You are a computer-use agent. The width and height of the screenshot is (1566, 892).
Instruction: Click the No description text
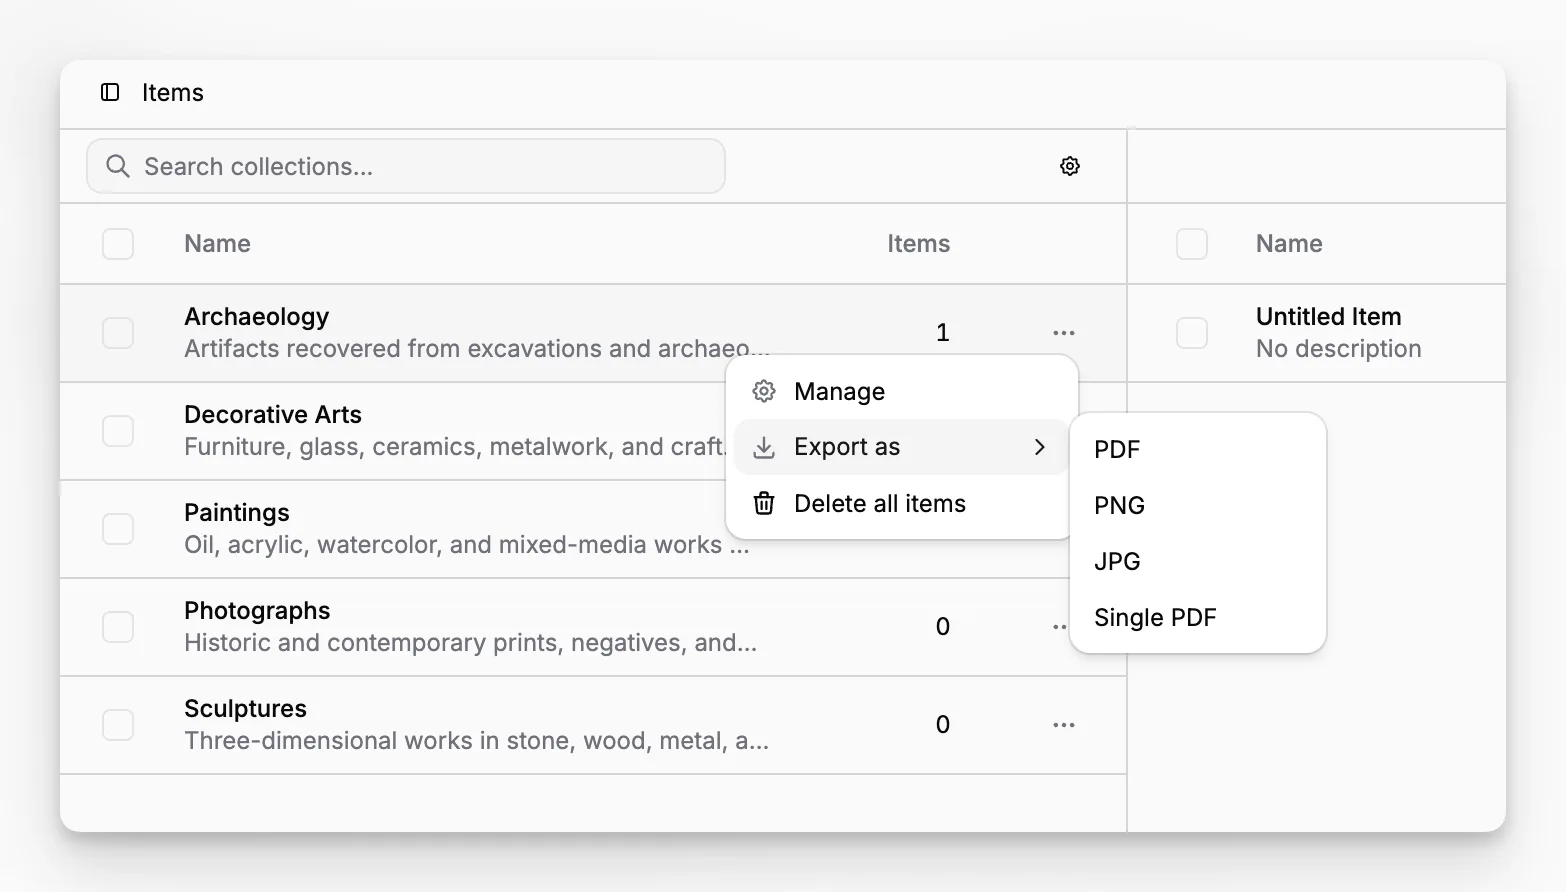1338,349
